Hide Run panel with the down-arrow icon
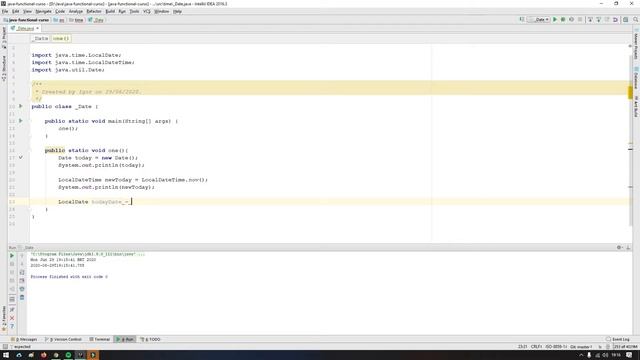640x360 pixels. pyautogui.click(x=628, y=247)
